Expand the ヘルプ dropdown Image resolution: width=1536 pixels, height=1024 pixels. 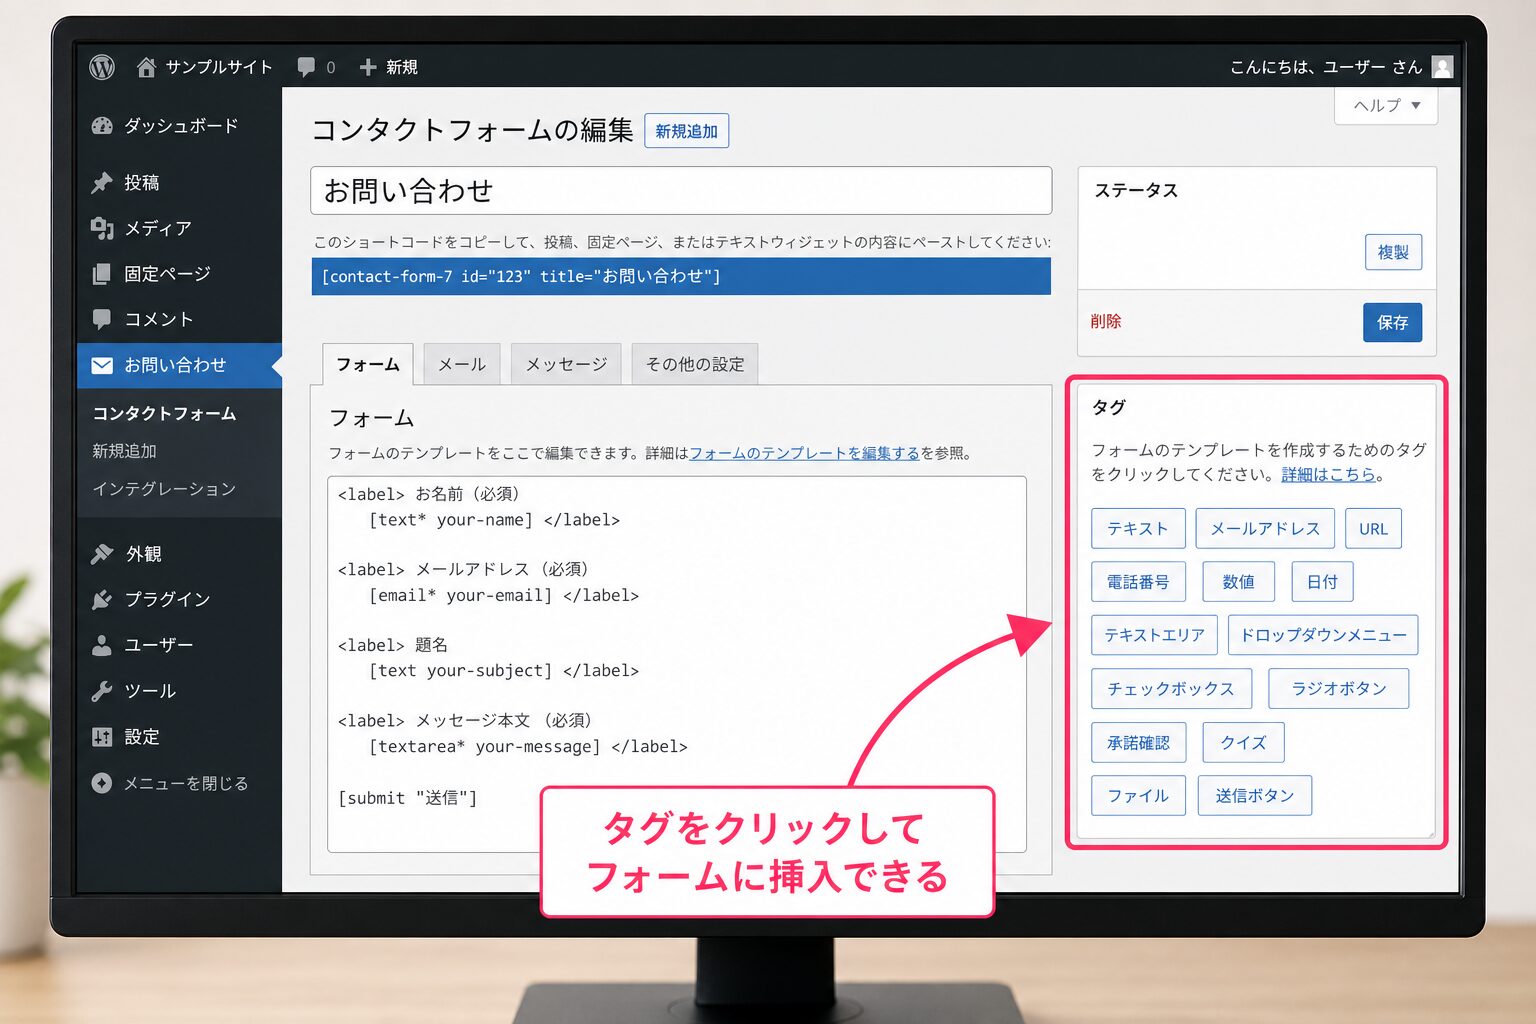coord(1386,105)
